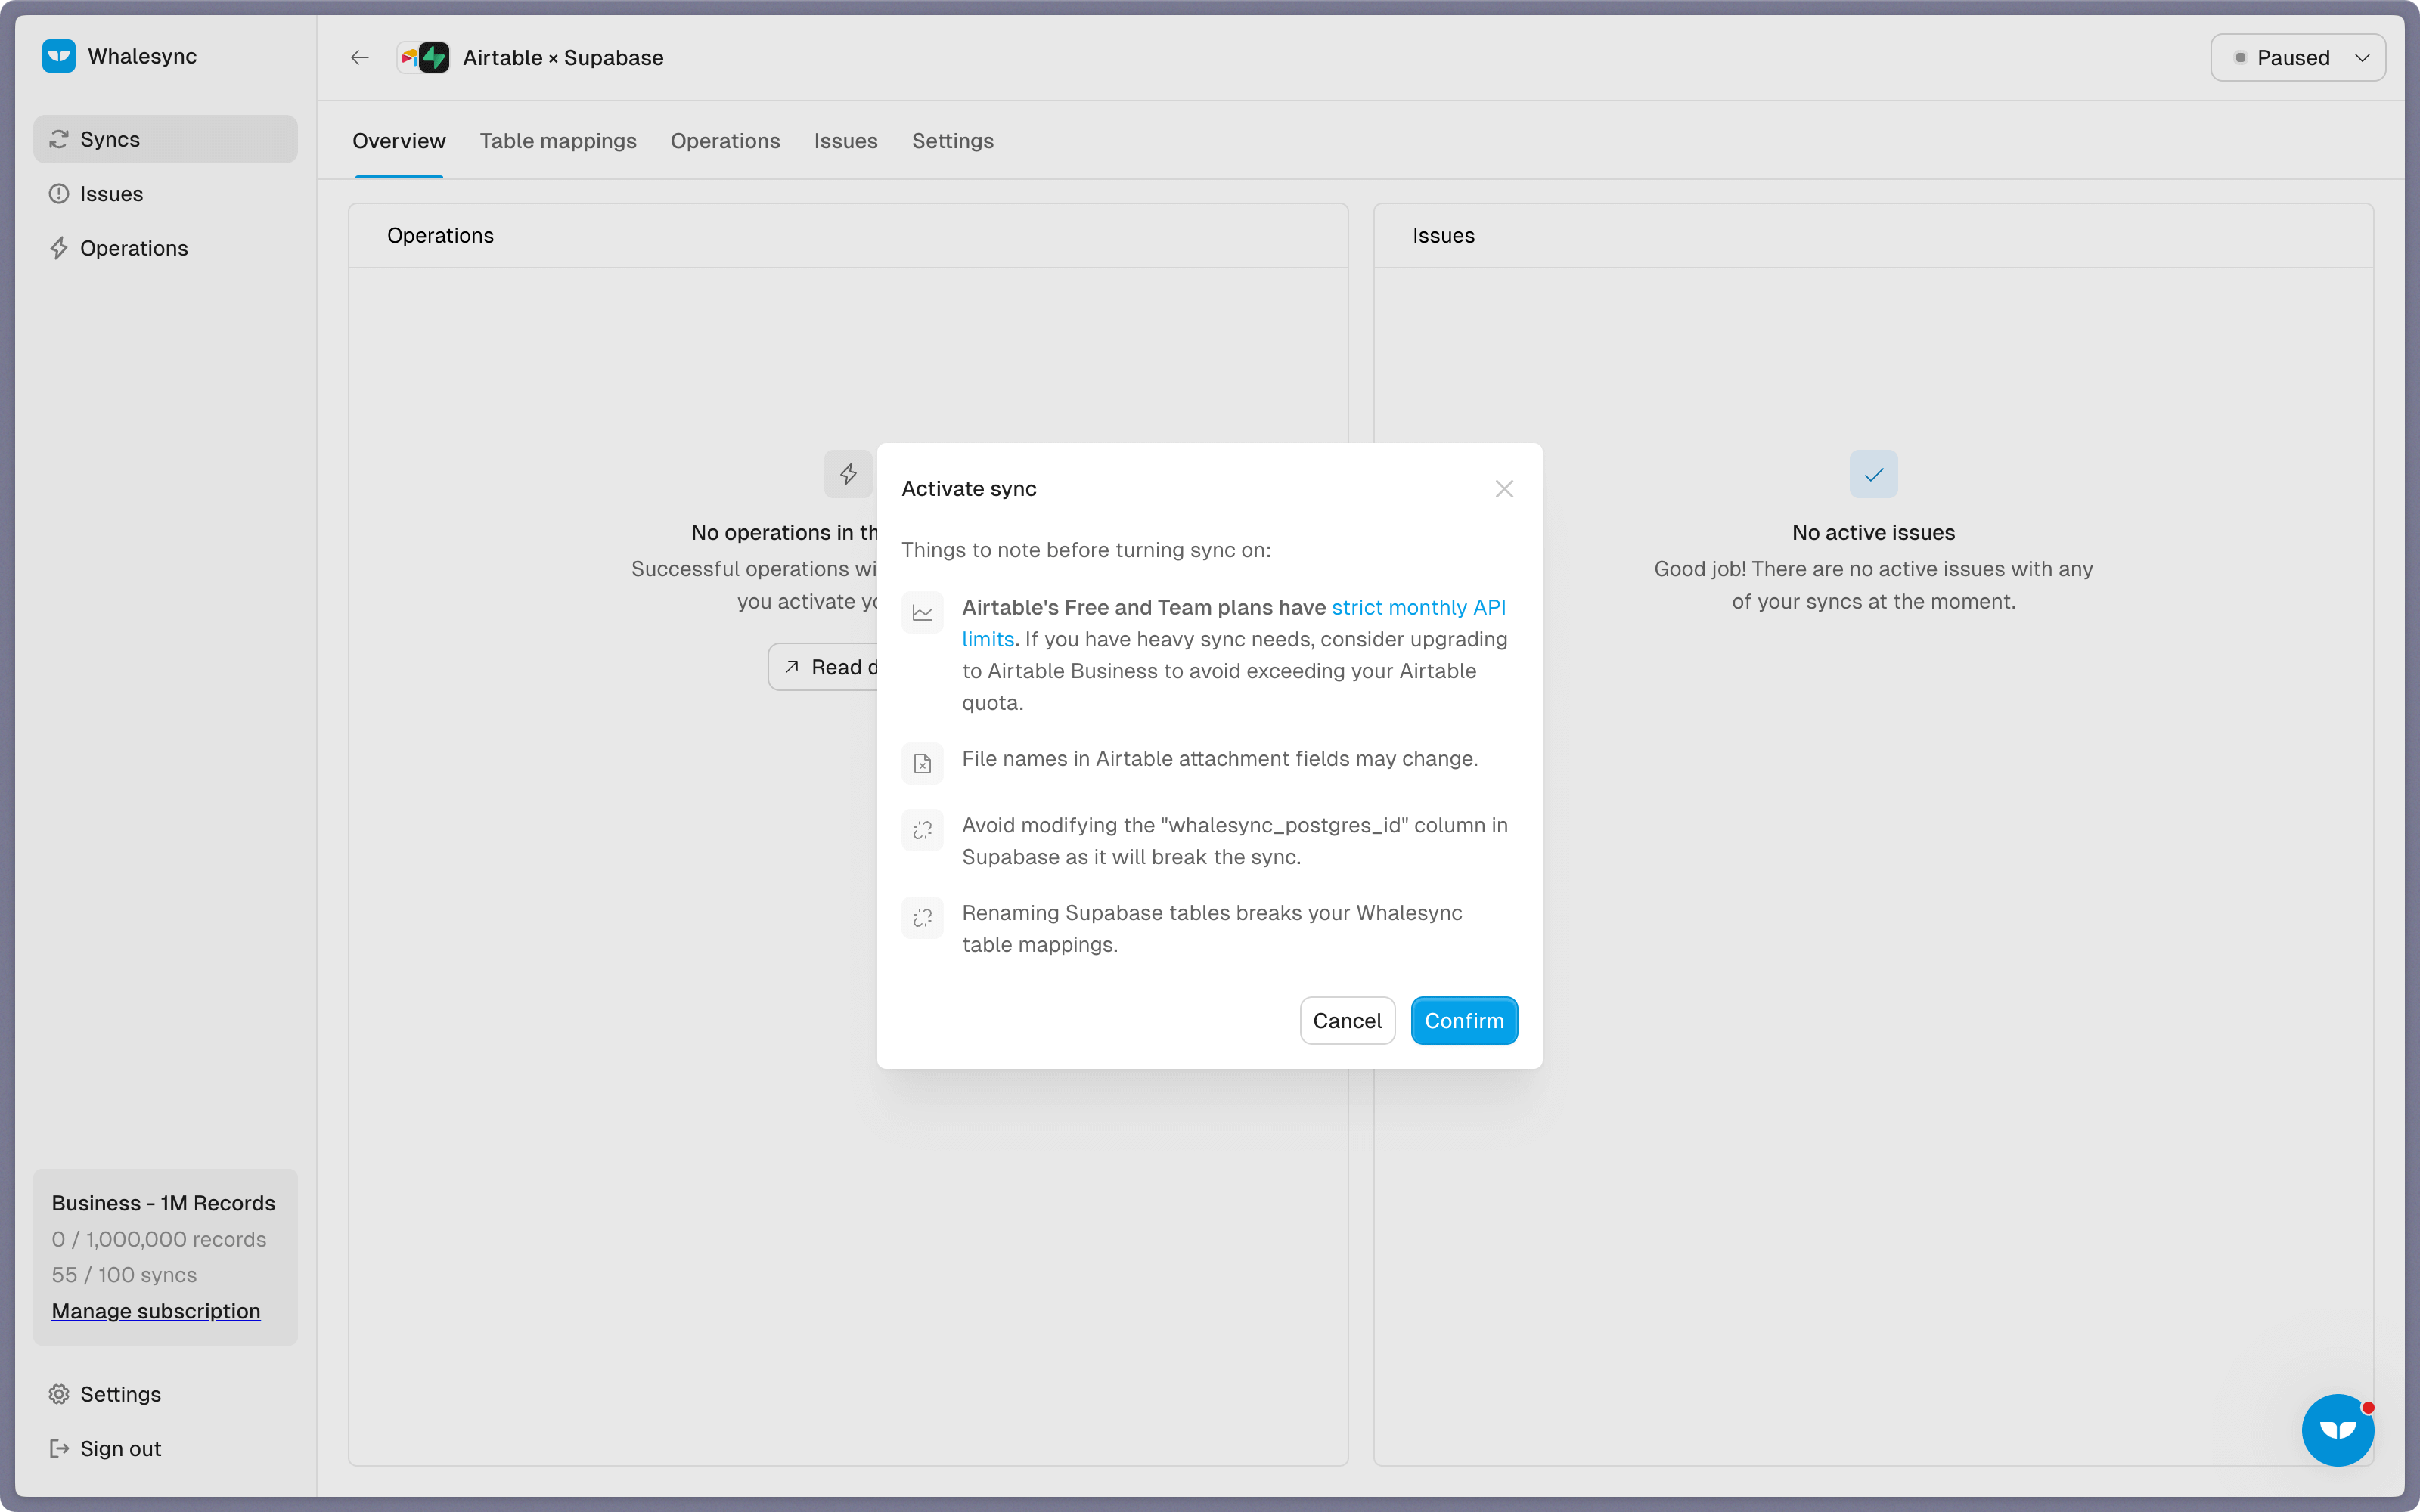Click the alert circle icon next to Issues

(x=59, y=194)
